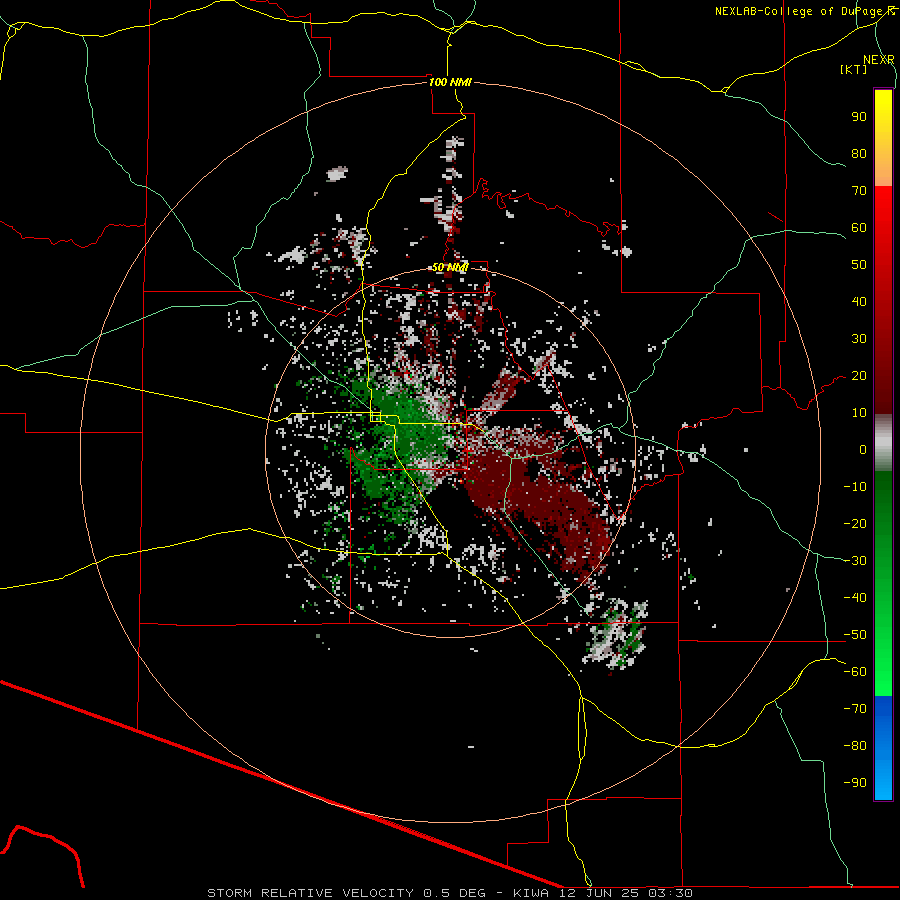Click the -70 value on velocity scale

(855, 709)
